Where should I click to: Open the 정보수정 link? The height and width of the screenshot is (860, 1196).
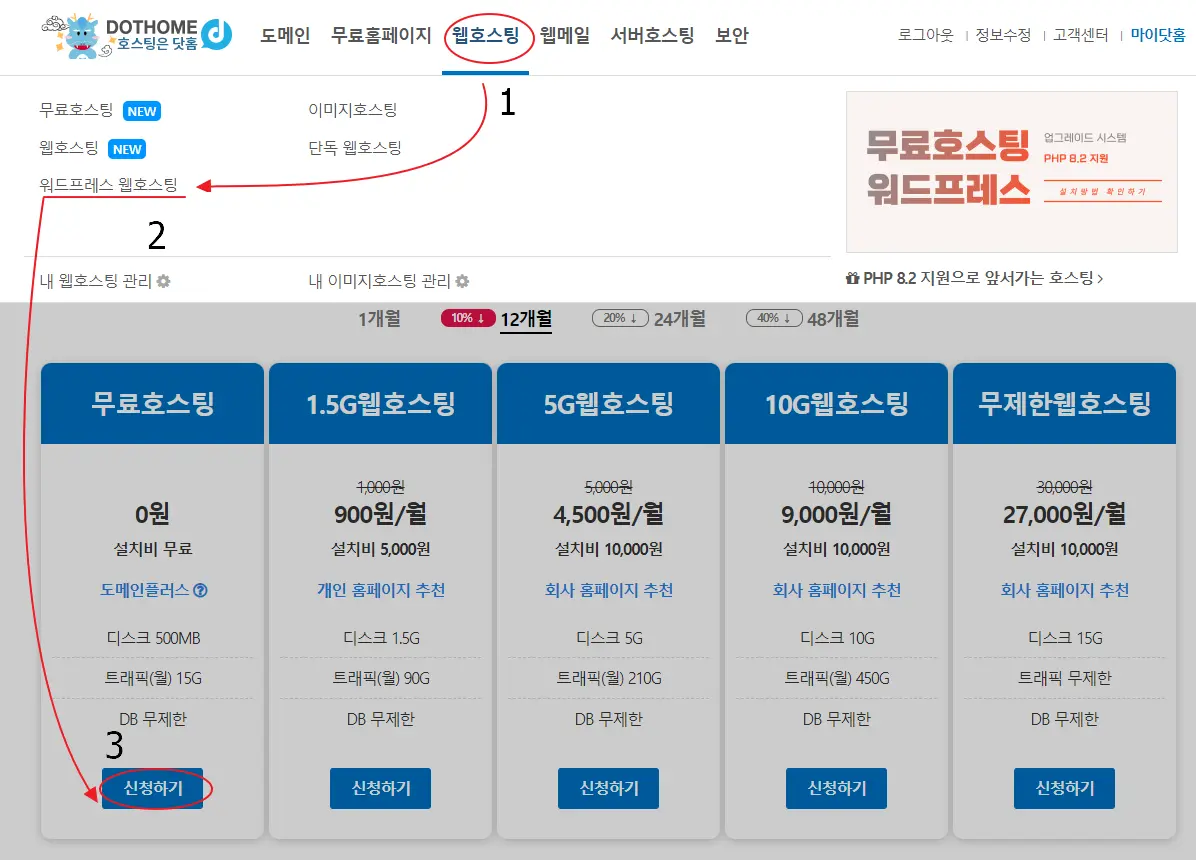coord(1004,35)
